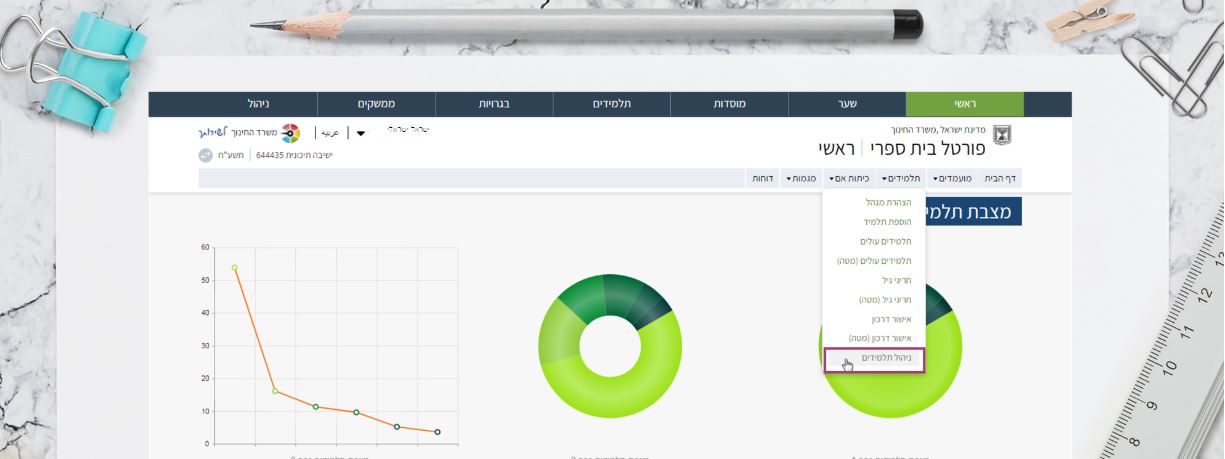Switch to the מוסדות top tab

point(729,104)
